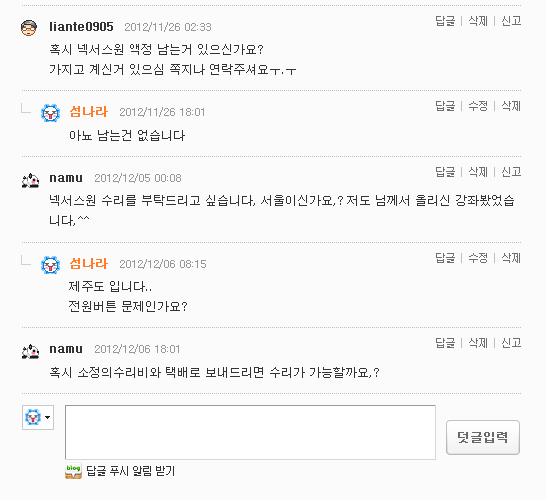The height and width of the screenshot is (503, 551).
Task: Click 섬나라's avatar on the 2012/11/26 reply
Action: (50, 113)
